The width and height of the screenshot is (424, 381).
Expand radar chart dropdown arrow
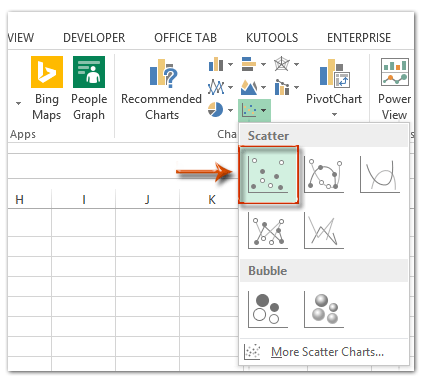tap(296, 64)
